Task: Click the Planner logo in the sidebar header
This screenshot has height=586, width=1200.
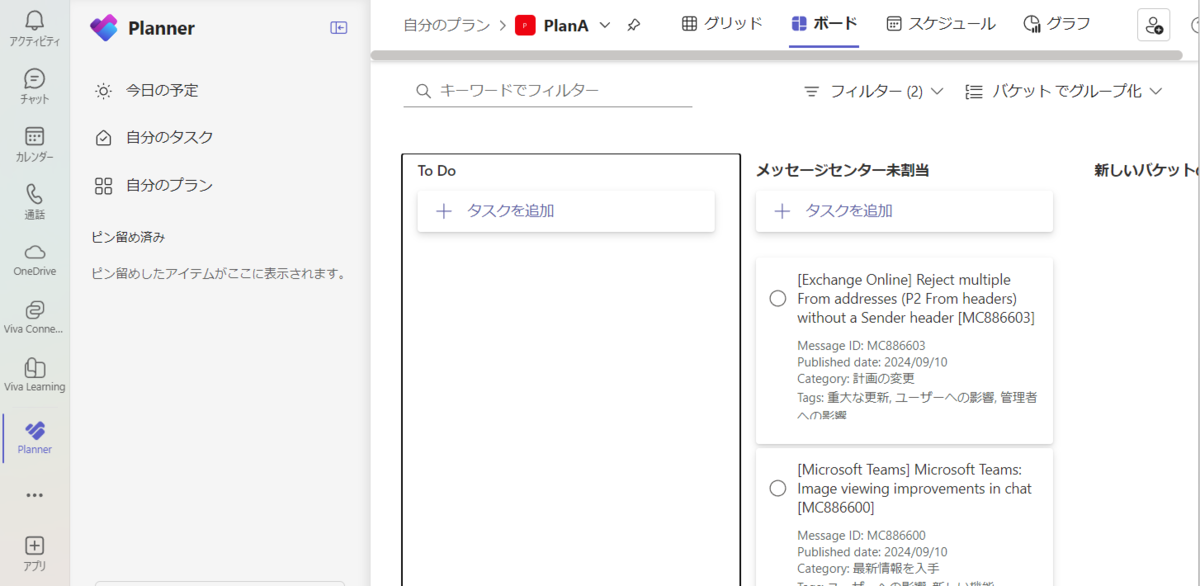Action: pyautogui.click(x=104, y=28)
